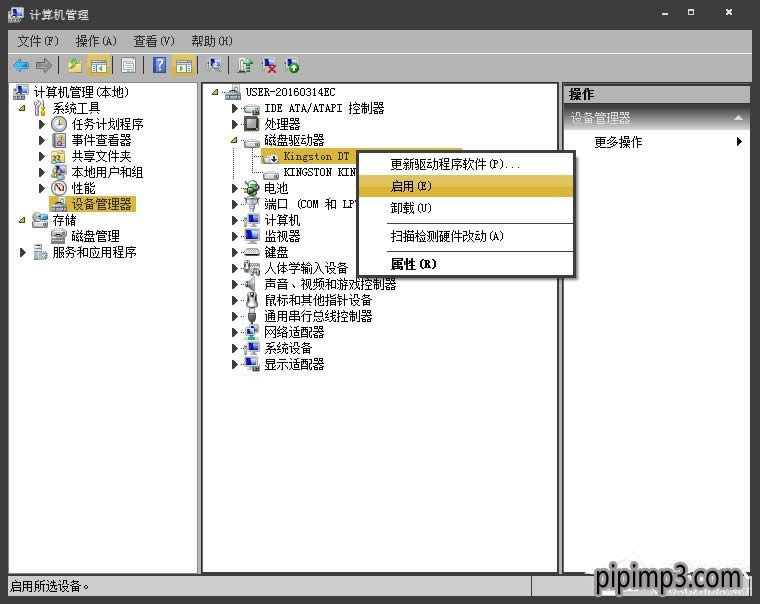Click the Help question mark toolbar icon

(159, 65)
